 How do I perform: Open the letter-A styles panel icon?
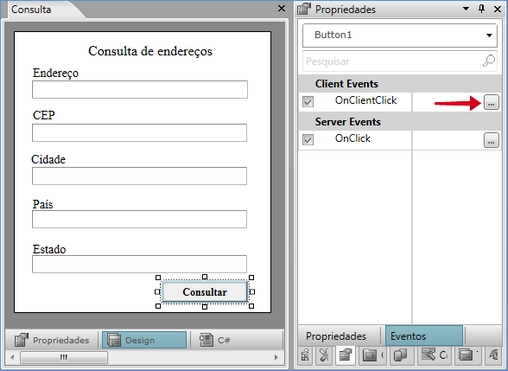(x=494, y=355)
